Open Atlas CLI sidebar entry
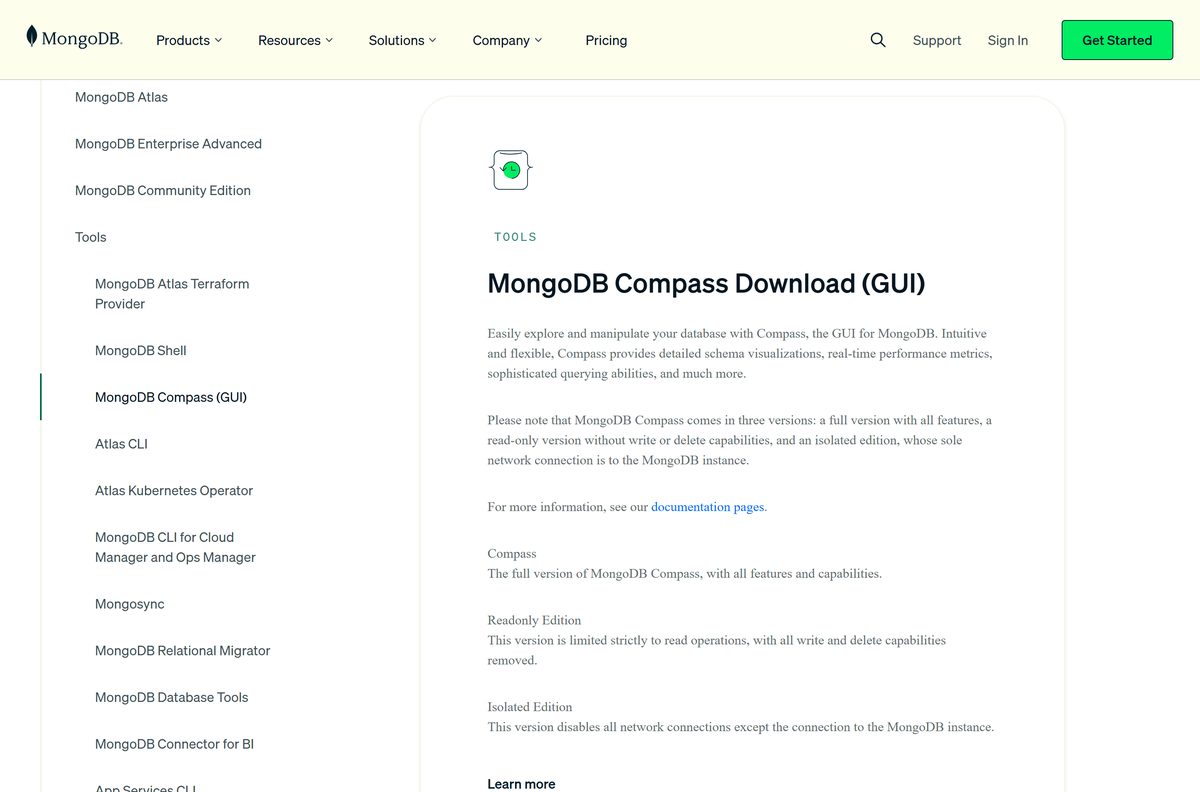Screen dimensions: 1200x792 (x=121, y=444)
